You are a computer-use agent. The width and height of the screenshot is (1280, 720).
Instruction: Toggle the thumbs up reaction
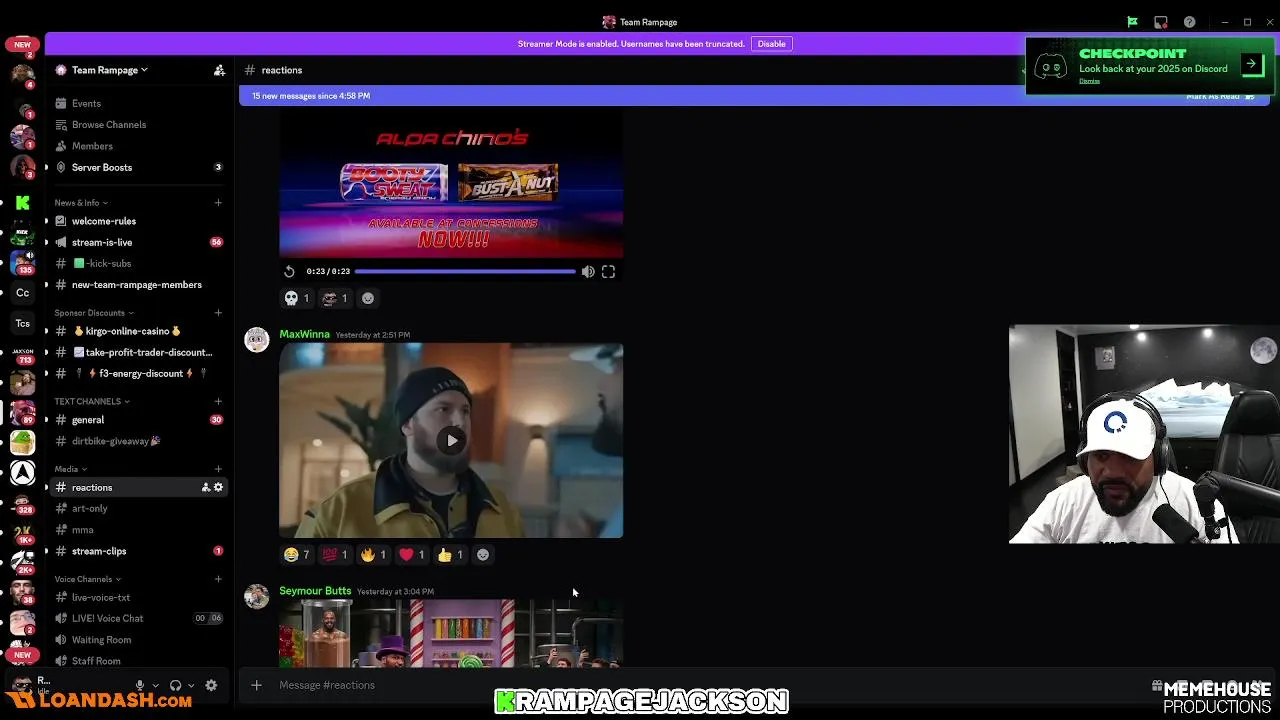pos(450,554)
